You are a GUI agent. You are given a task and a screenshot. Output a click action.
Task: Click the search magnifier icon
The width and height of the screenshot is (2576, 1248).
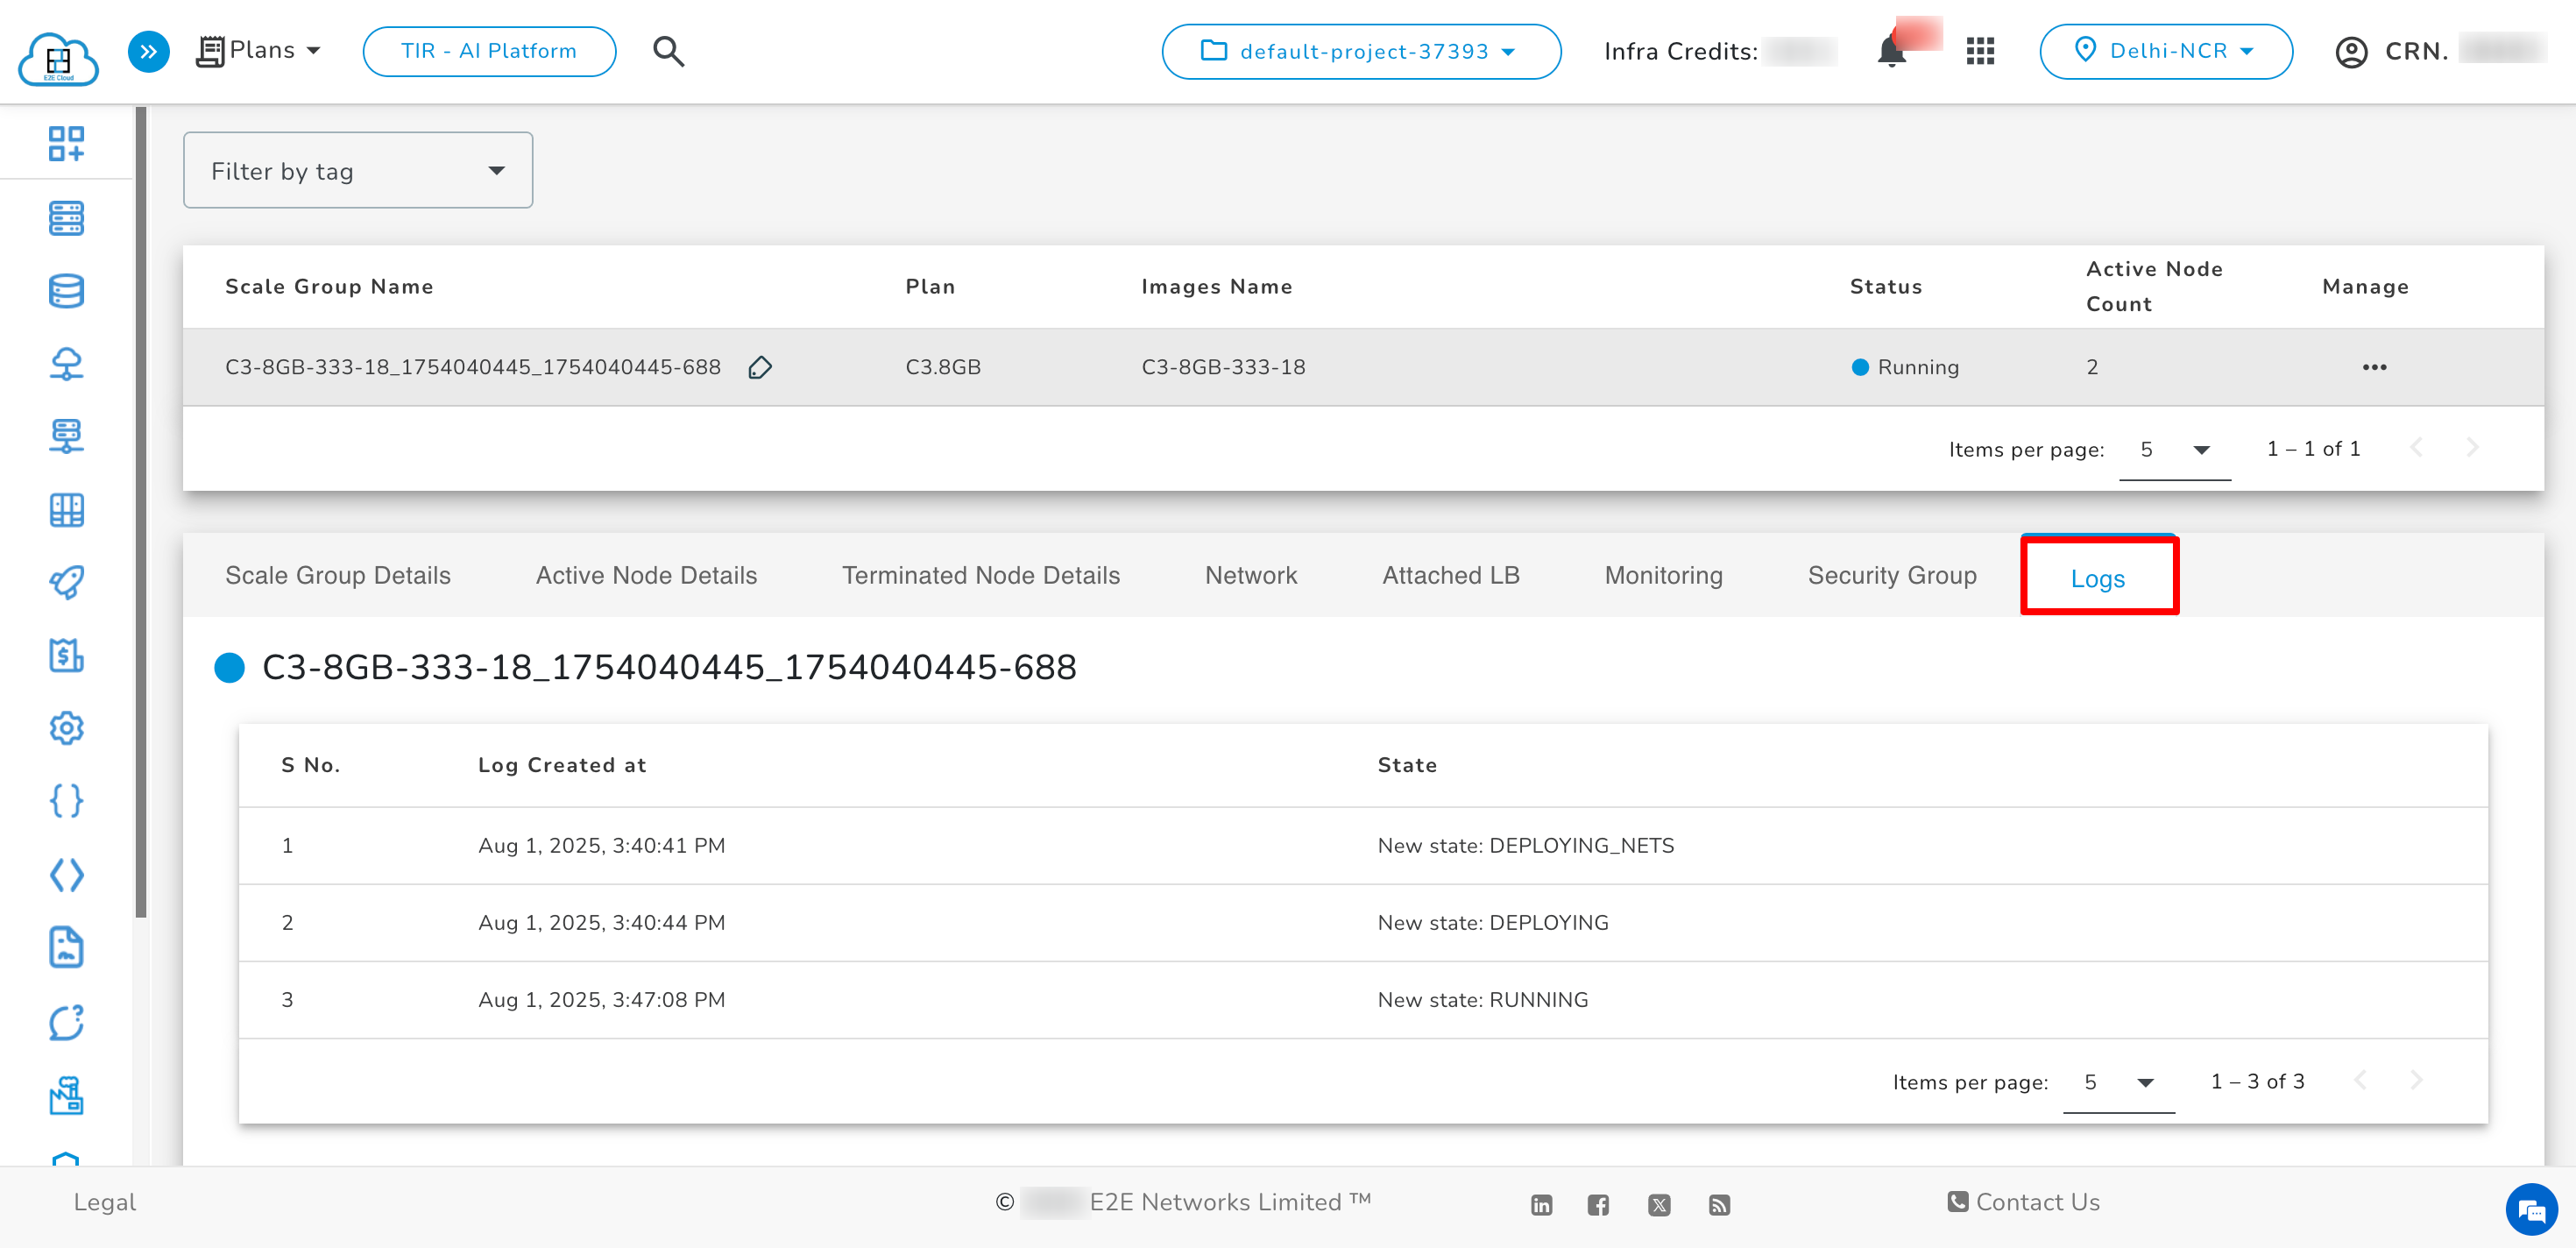(668, 51)
